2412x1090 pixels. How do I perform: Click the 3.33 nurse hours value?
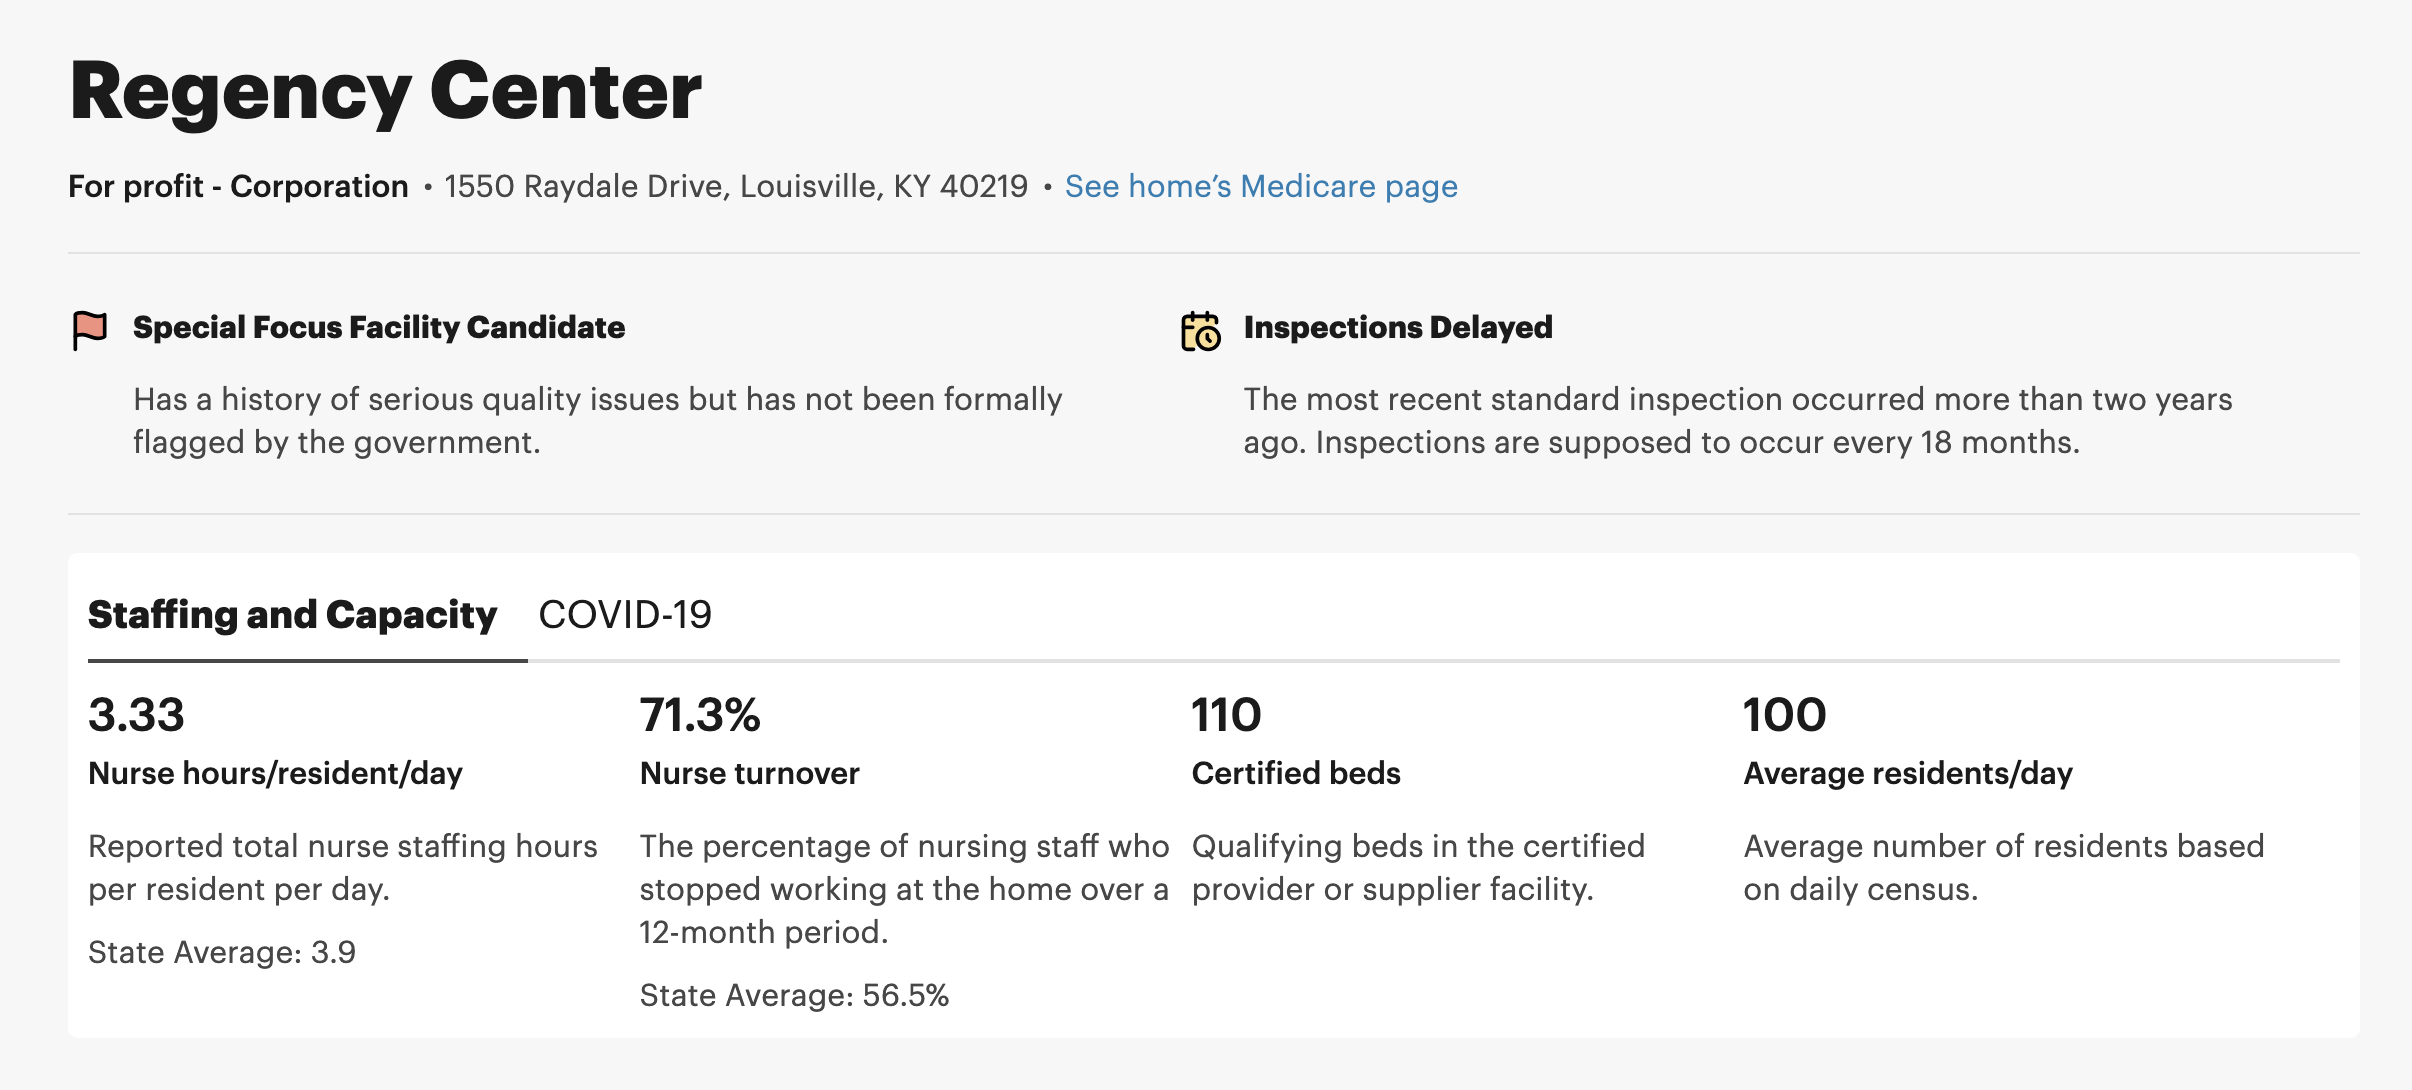tap(137, 715)
